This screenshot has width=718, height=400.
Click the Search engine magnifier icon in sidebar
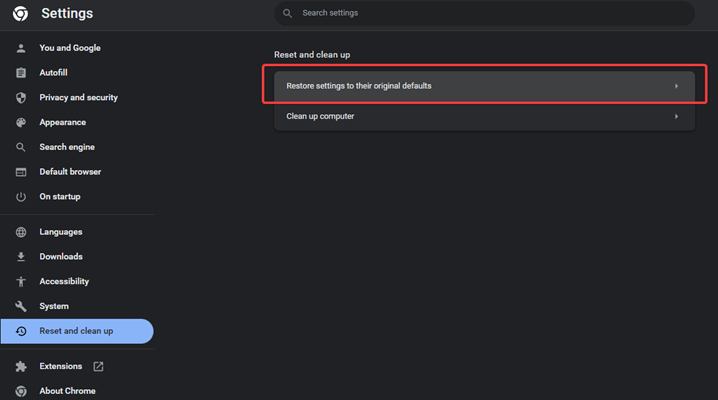click(x=21, y=147)
